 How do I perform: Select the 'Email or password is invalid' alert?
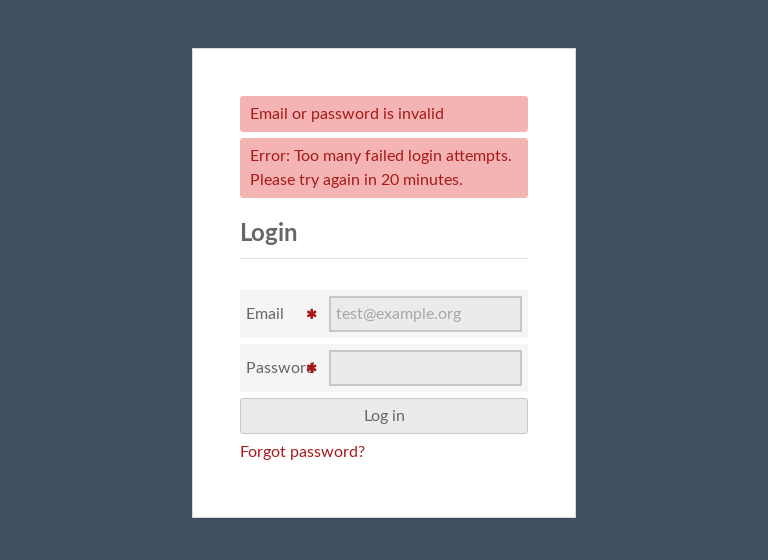point(384,114)
